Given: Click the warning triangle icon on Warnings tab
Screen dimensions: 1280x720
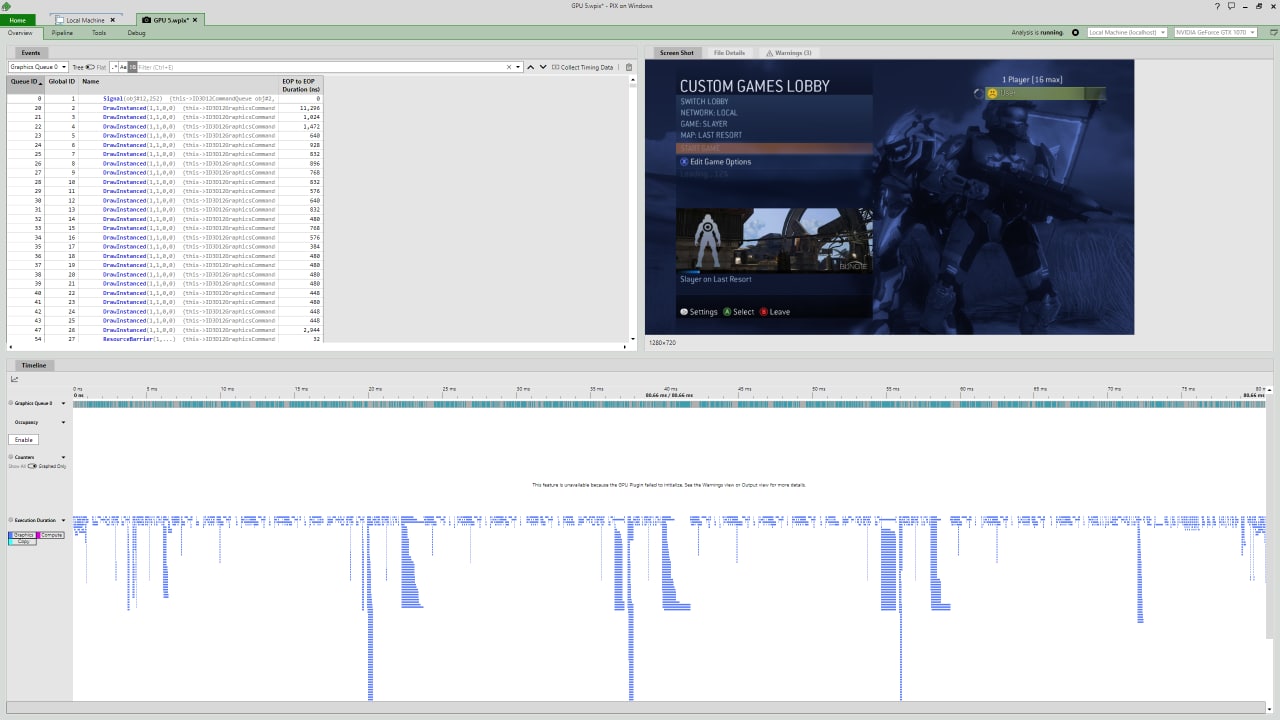Looking at the screenshot, I should [x=769, y=53].
